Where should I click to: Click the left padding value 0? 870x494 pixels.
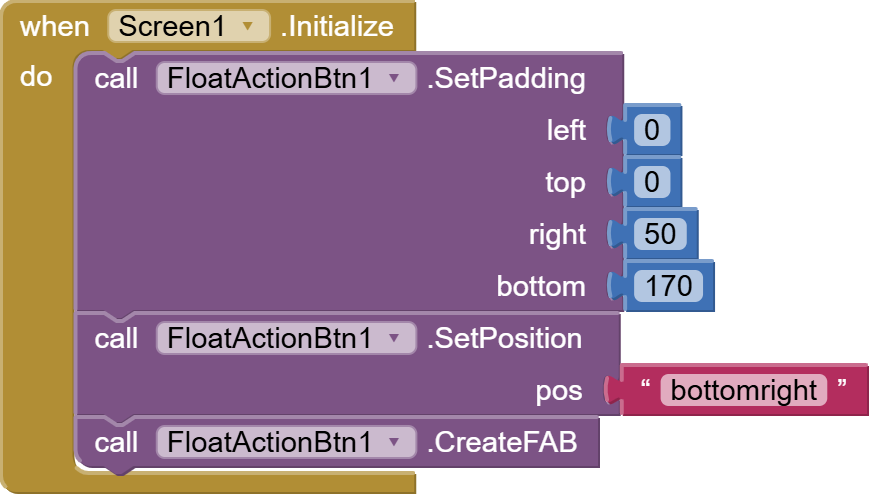(652, 131)
